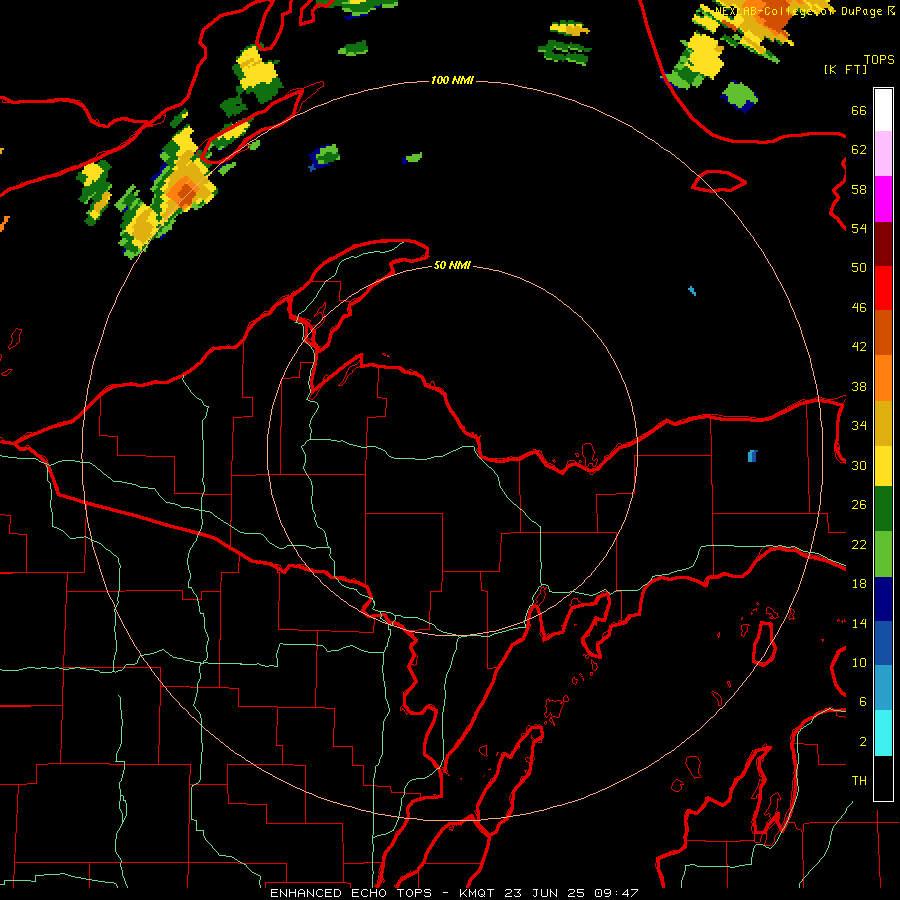
Task: Click the "26" legend value
Action: 859,505
